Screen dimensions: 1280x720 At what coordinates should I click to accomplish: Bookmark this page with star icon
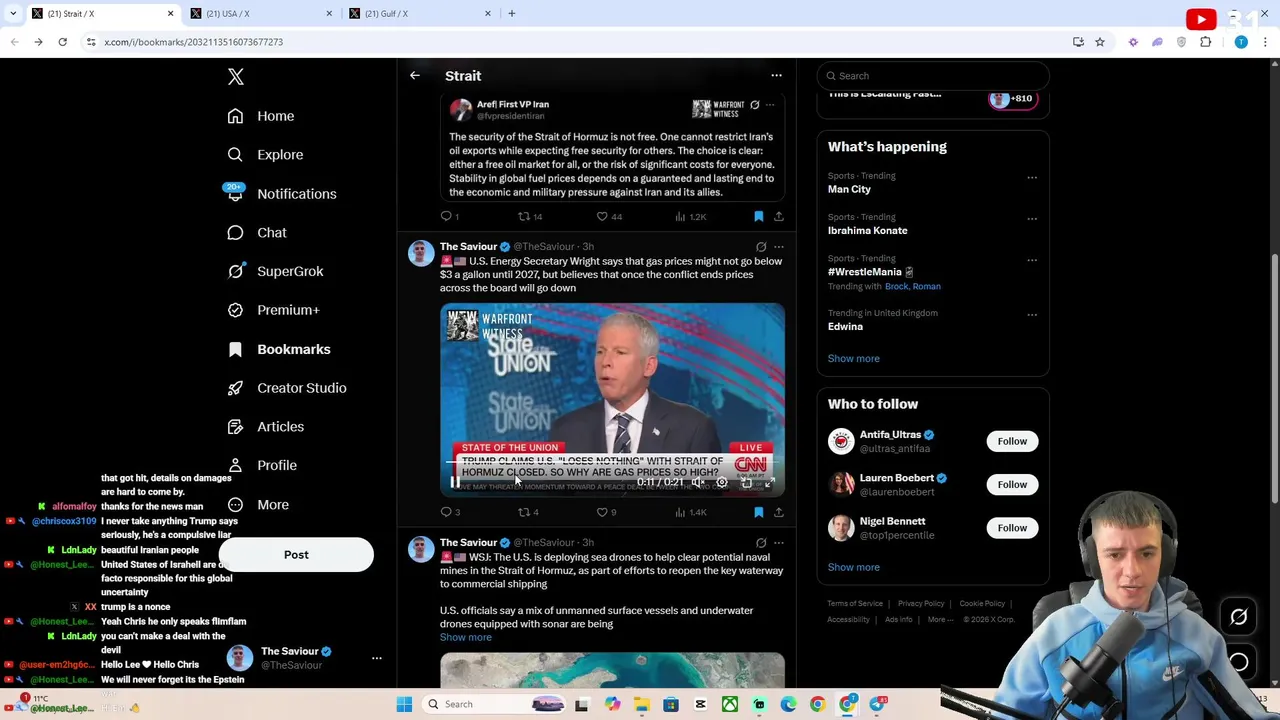(1100, 42)
